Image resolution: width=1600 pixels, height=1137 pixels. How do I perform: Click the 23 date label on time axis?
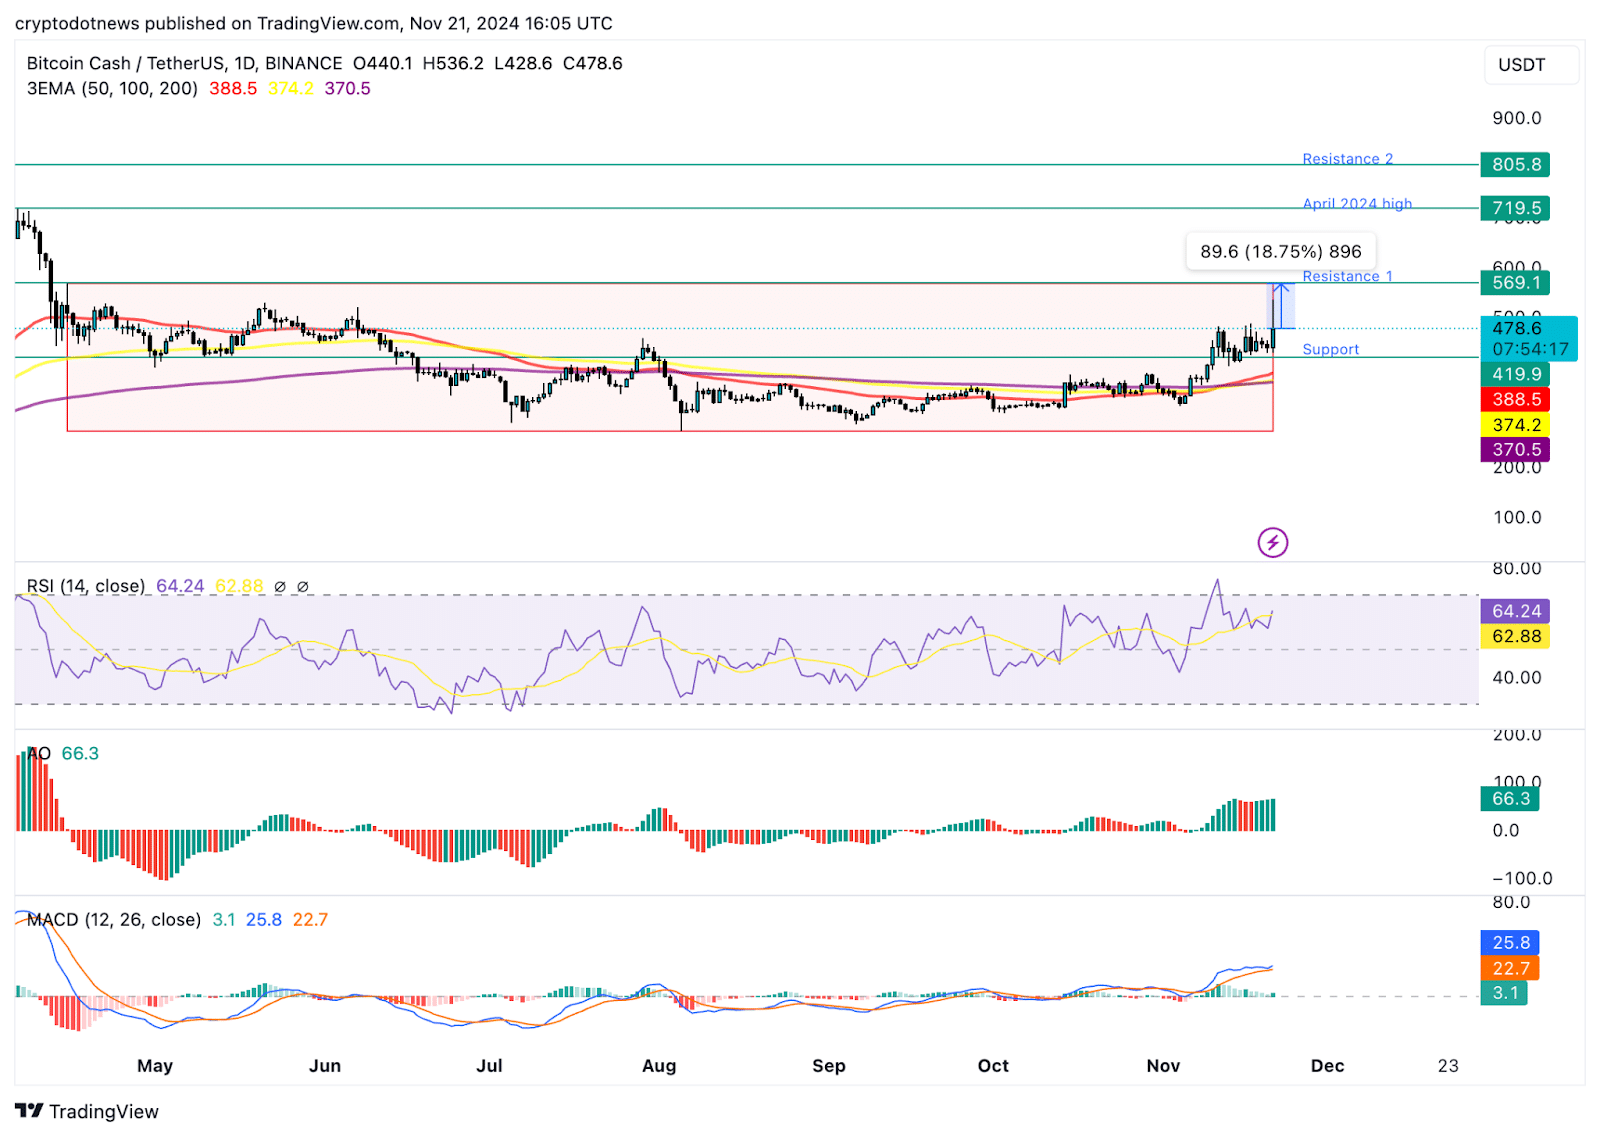[x=1448, y=1065]
